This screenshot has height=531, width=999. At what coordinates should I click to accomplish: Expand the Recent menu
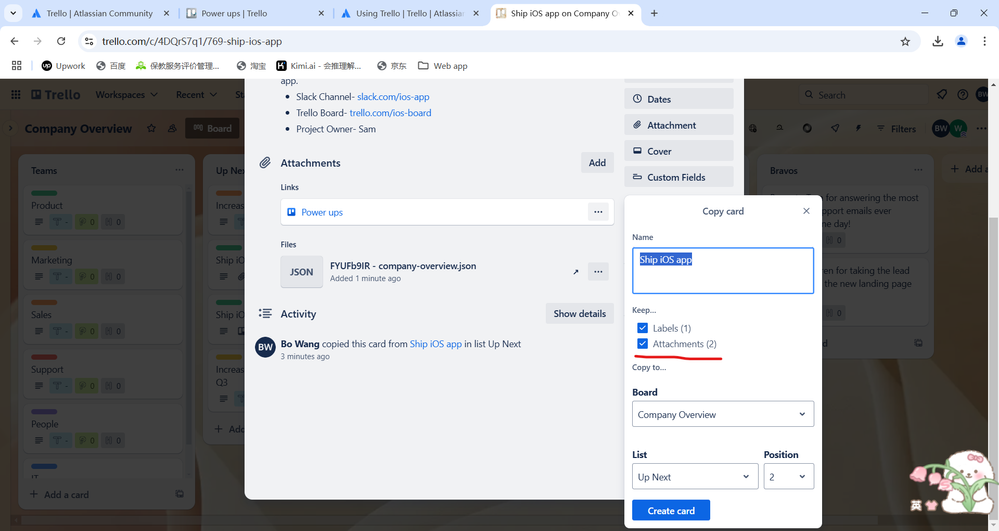(196, 94)
